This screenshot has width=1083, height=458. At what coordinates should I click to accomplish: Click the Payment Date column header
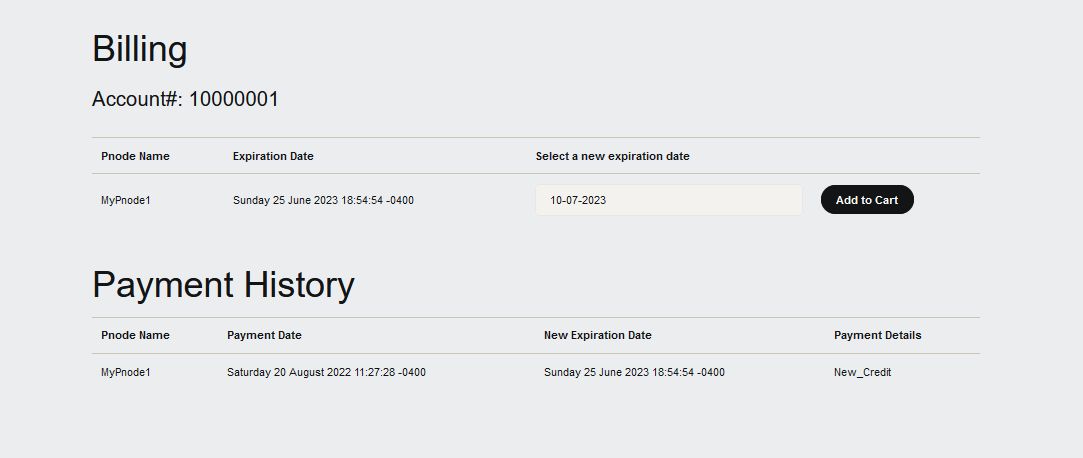[264, 335]
